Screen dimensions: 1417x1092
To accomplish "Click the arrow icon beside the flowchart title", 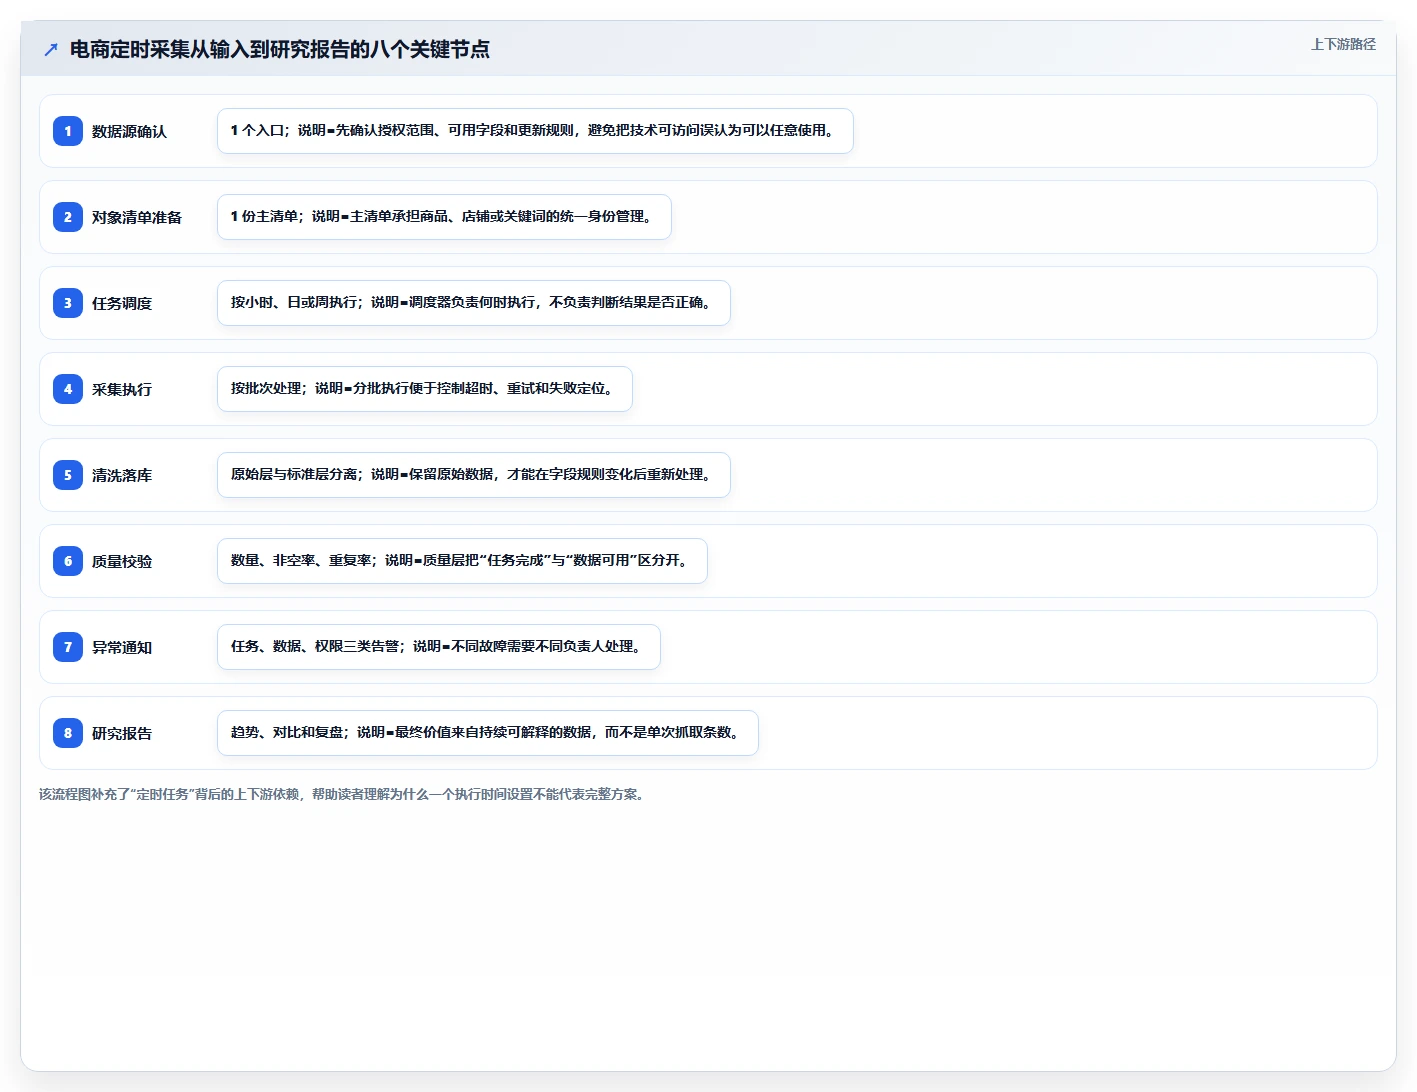I will coord(51,49).
